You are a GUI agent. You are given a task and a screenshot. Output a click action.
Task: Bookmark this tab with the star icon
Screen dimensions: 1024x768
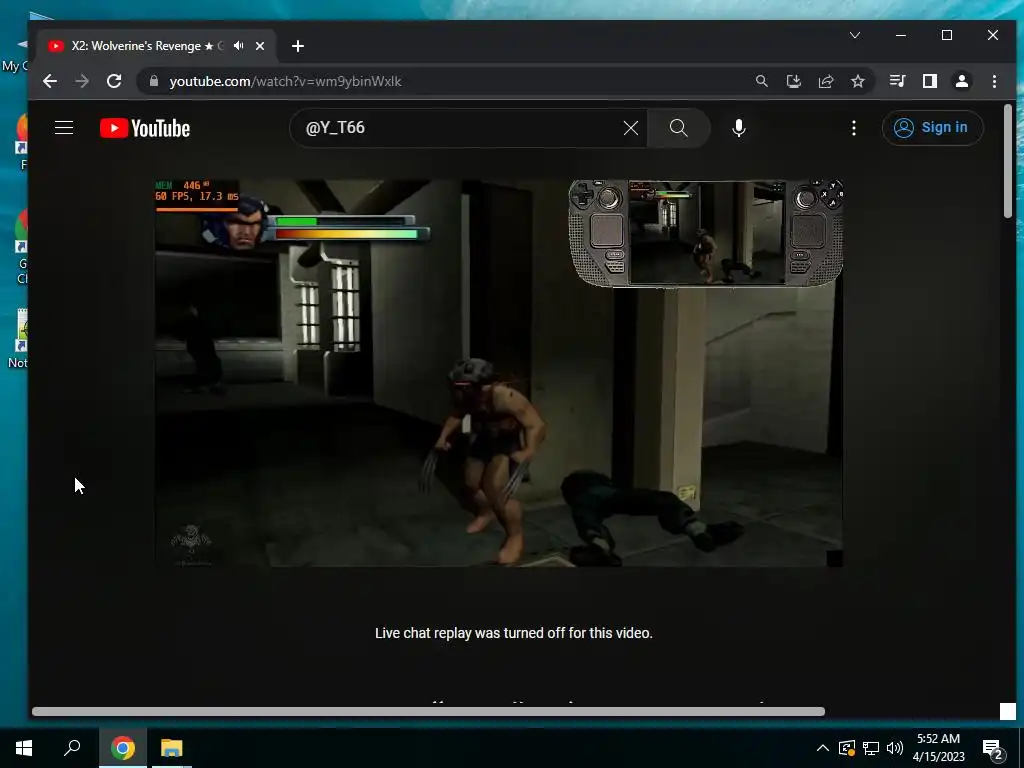(x=857, y=81)
